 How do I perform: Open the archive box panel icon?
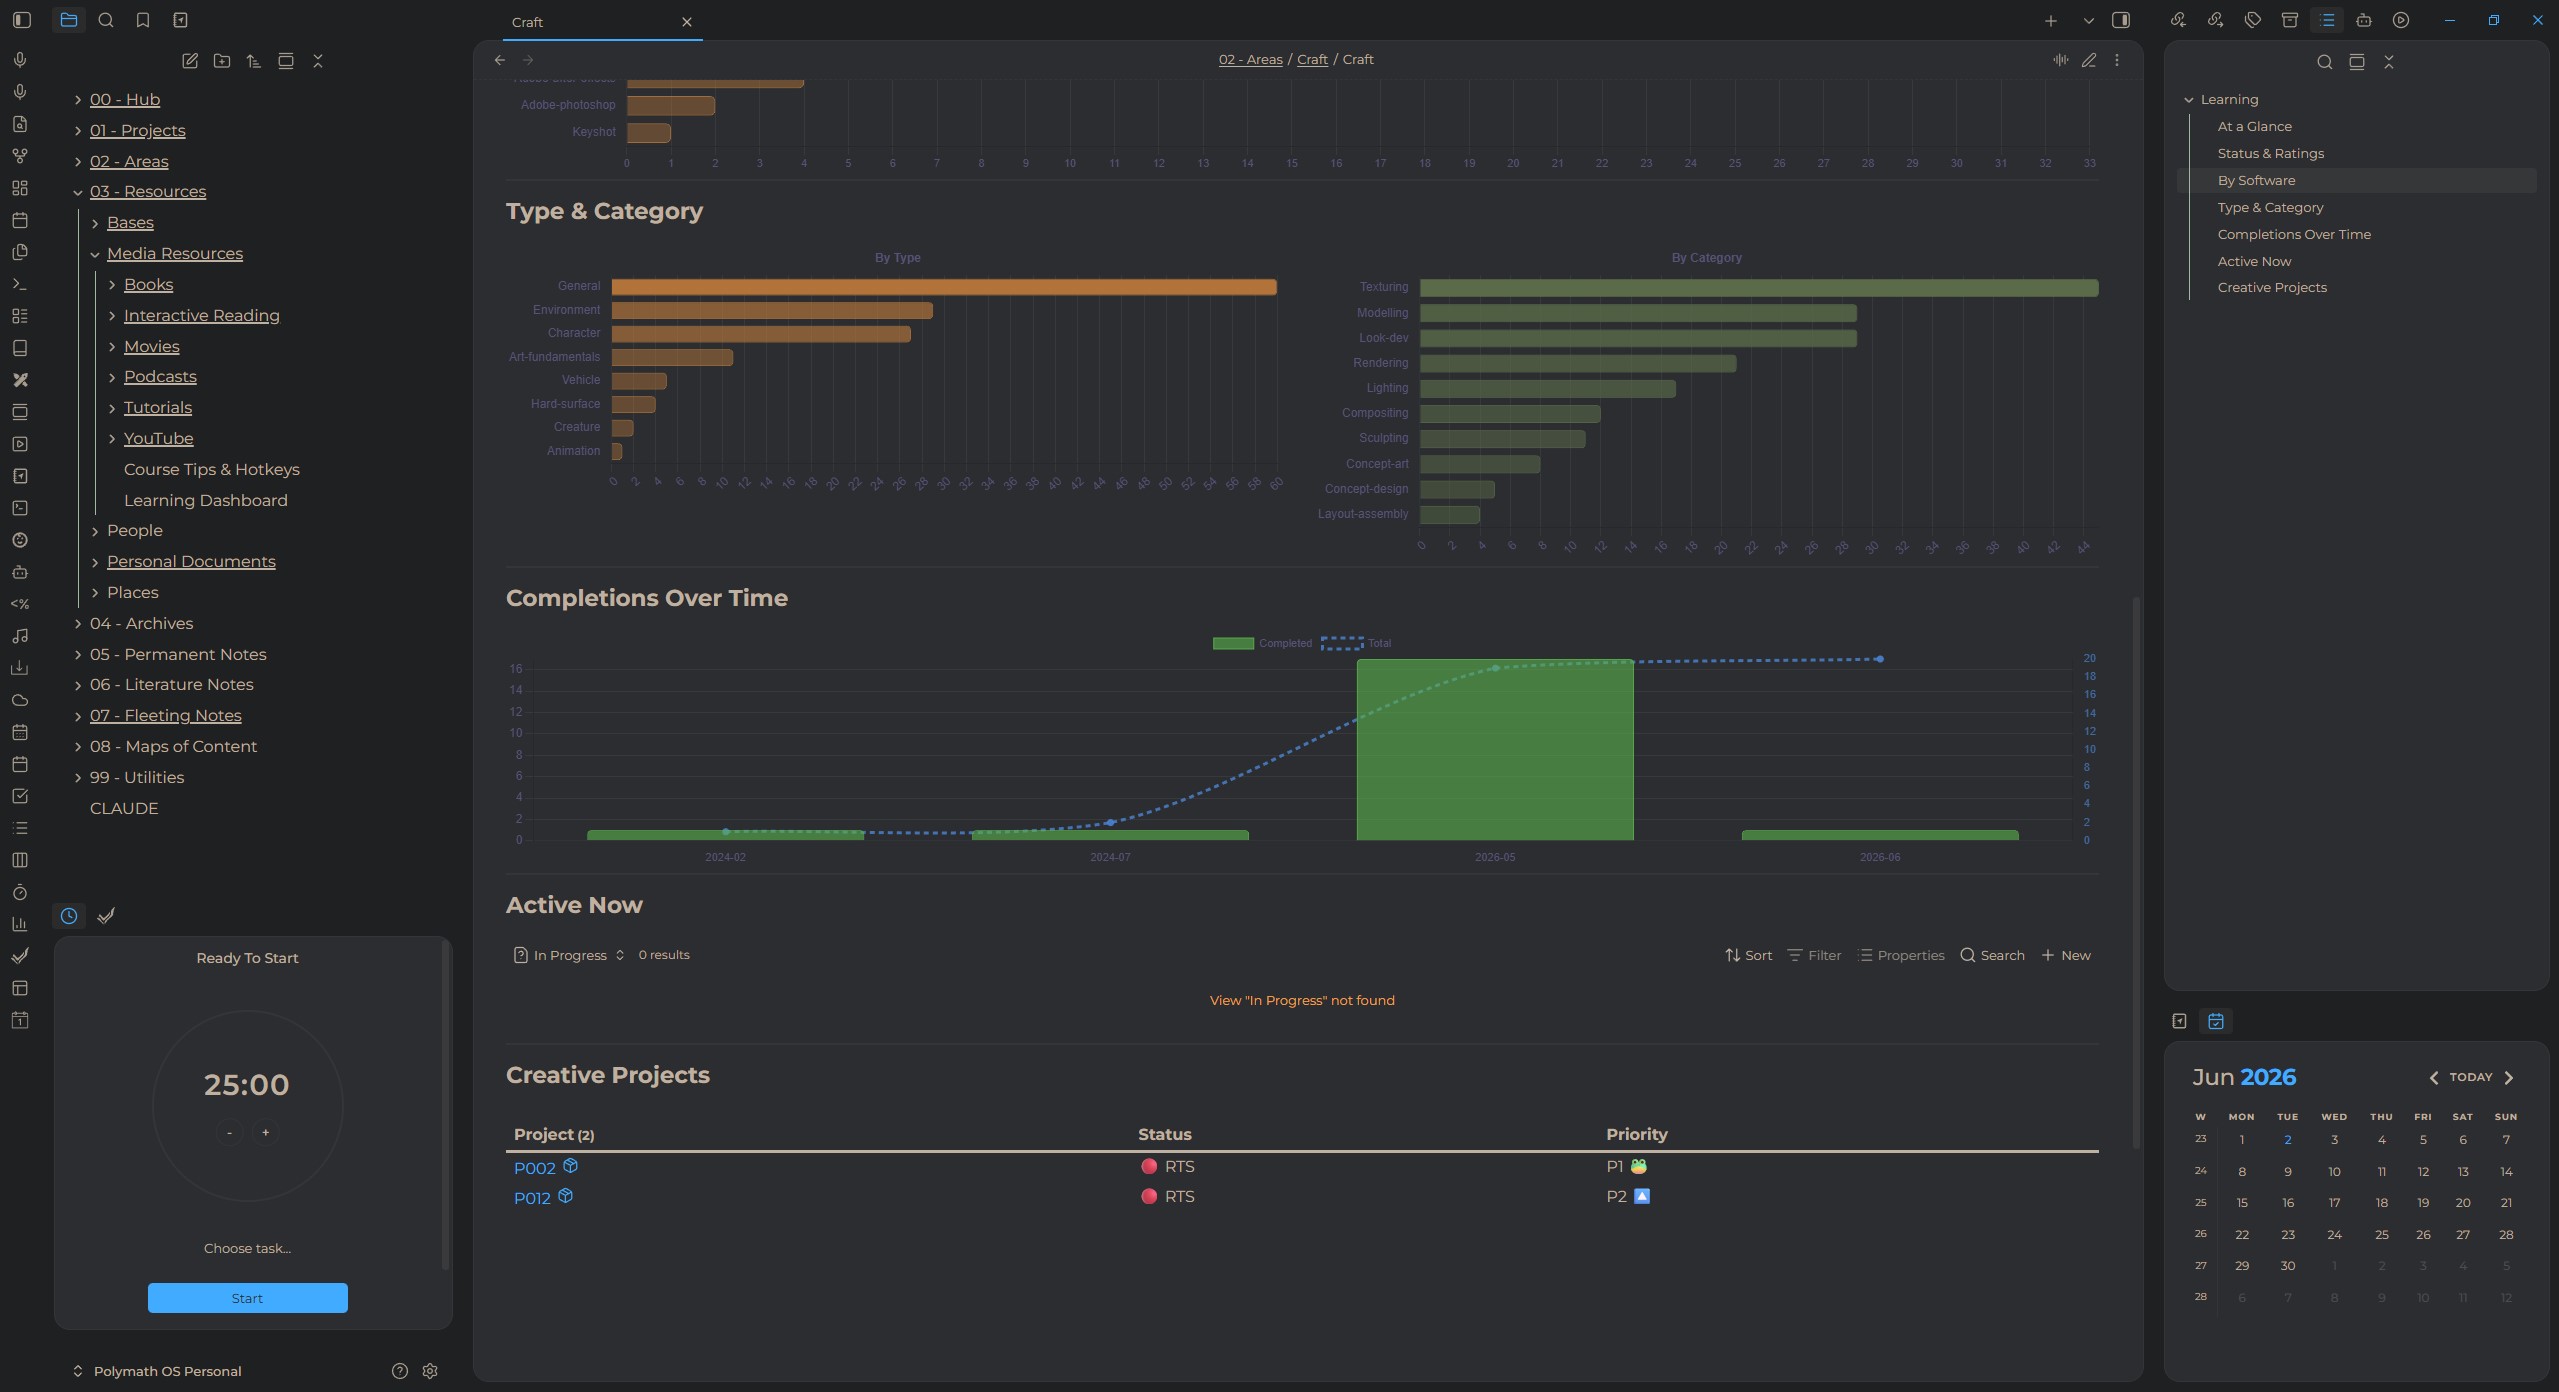pos(2290,20)
